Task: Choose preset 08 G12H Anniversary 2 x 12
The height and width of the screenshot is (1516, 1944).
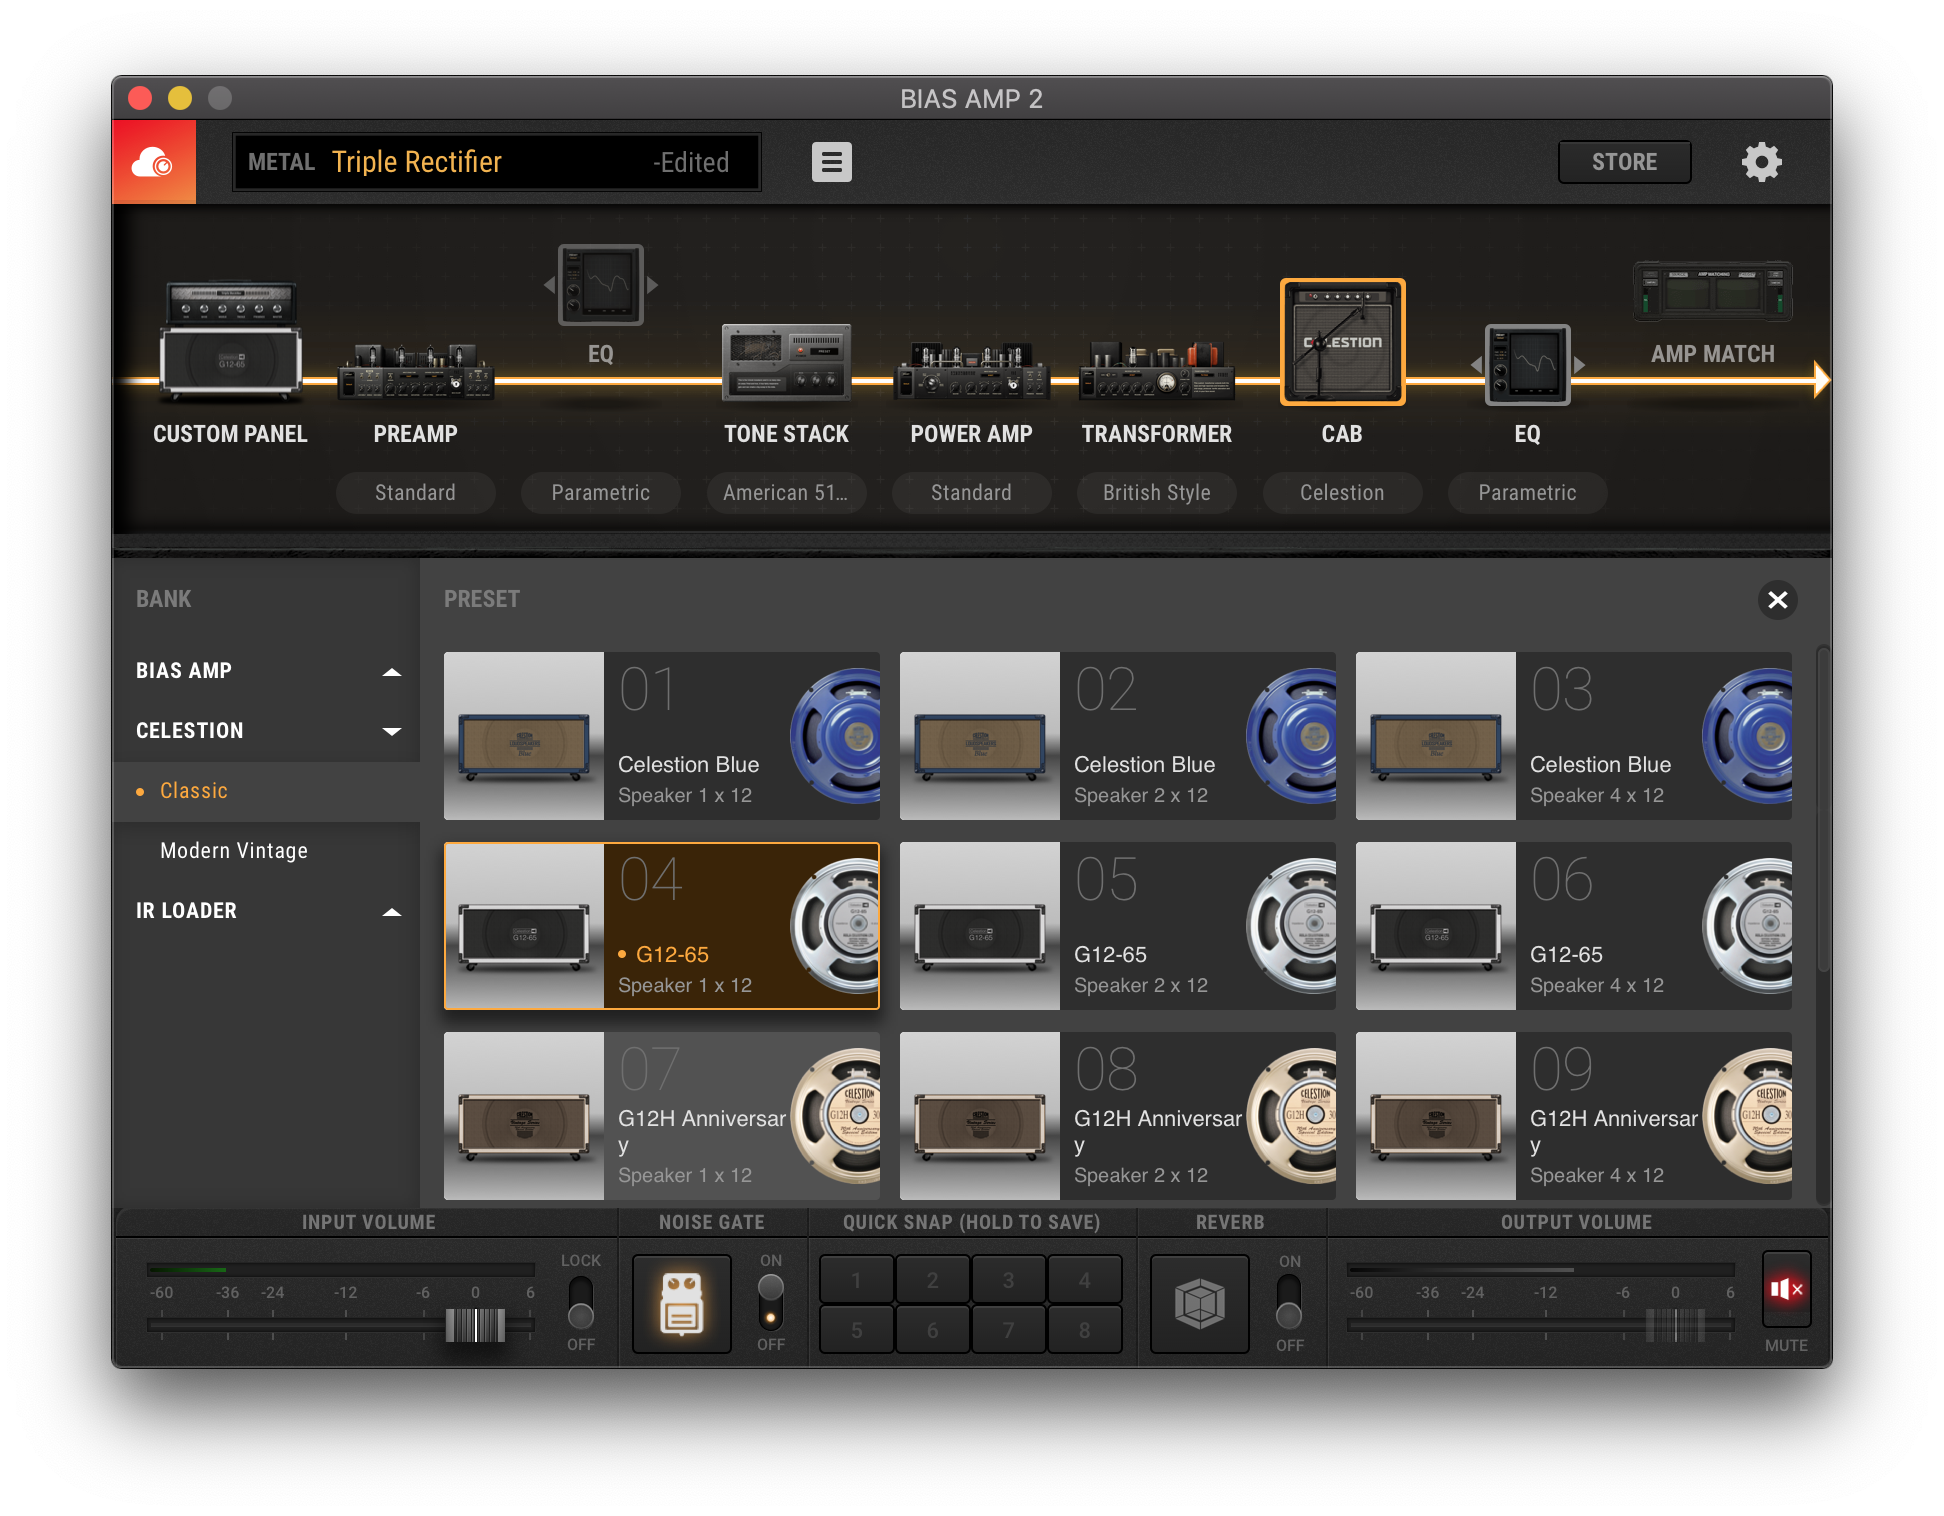Action: tap(1118, 1116)
